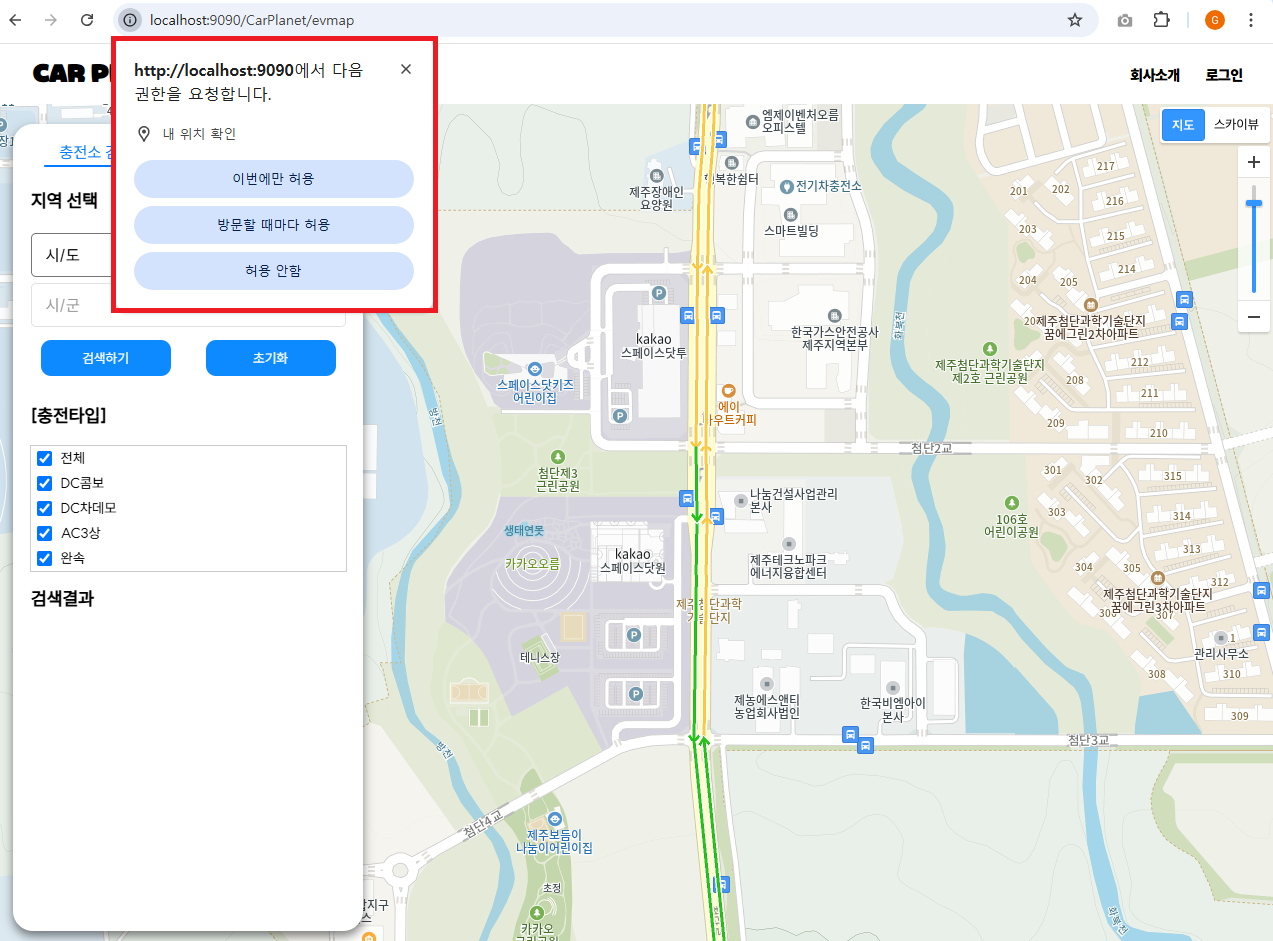Click the map zoom in plus button
Image resolution: width=1273 pixels, height=941 pixels.
1254,162
